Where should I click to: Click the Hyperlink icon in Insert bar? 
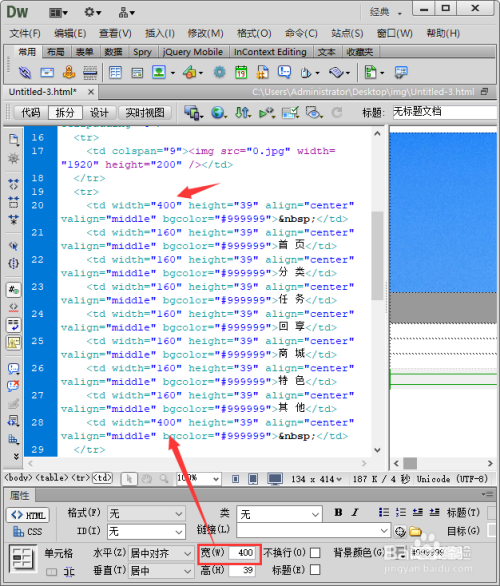(25, 72)
